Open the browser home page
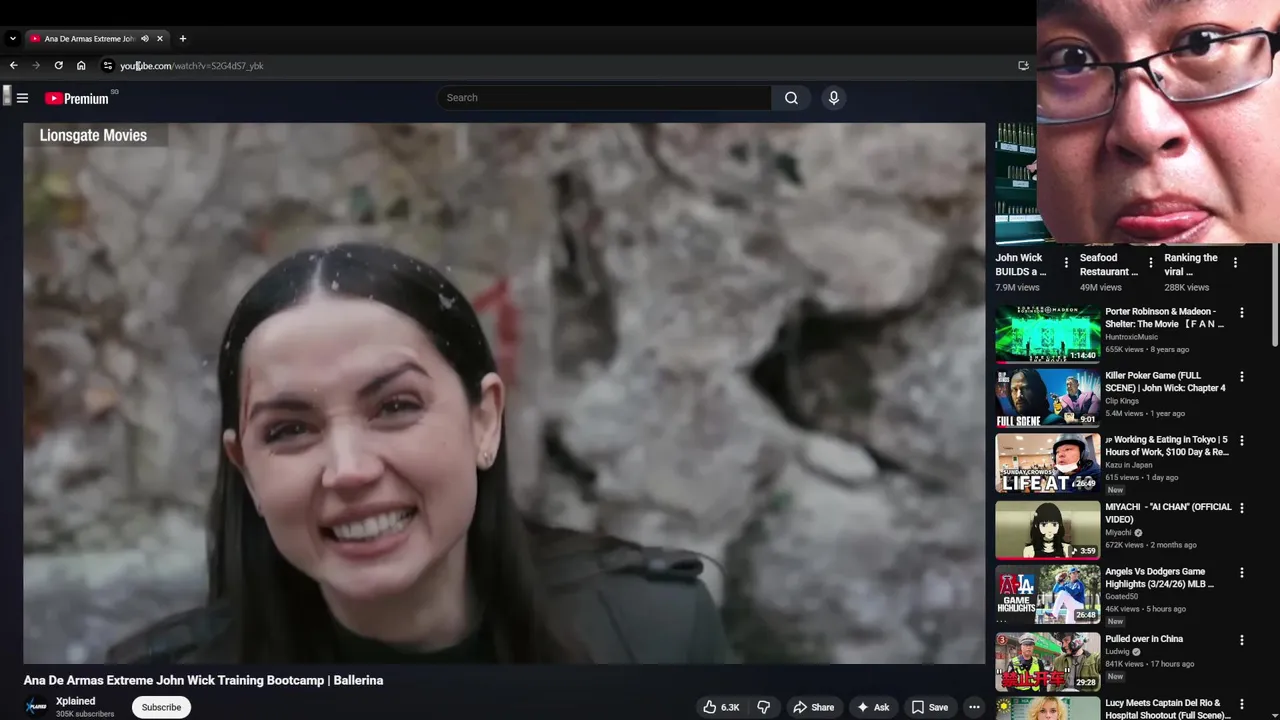This screenshot has height=720, width=1280. [81, 65]
